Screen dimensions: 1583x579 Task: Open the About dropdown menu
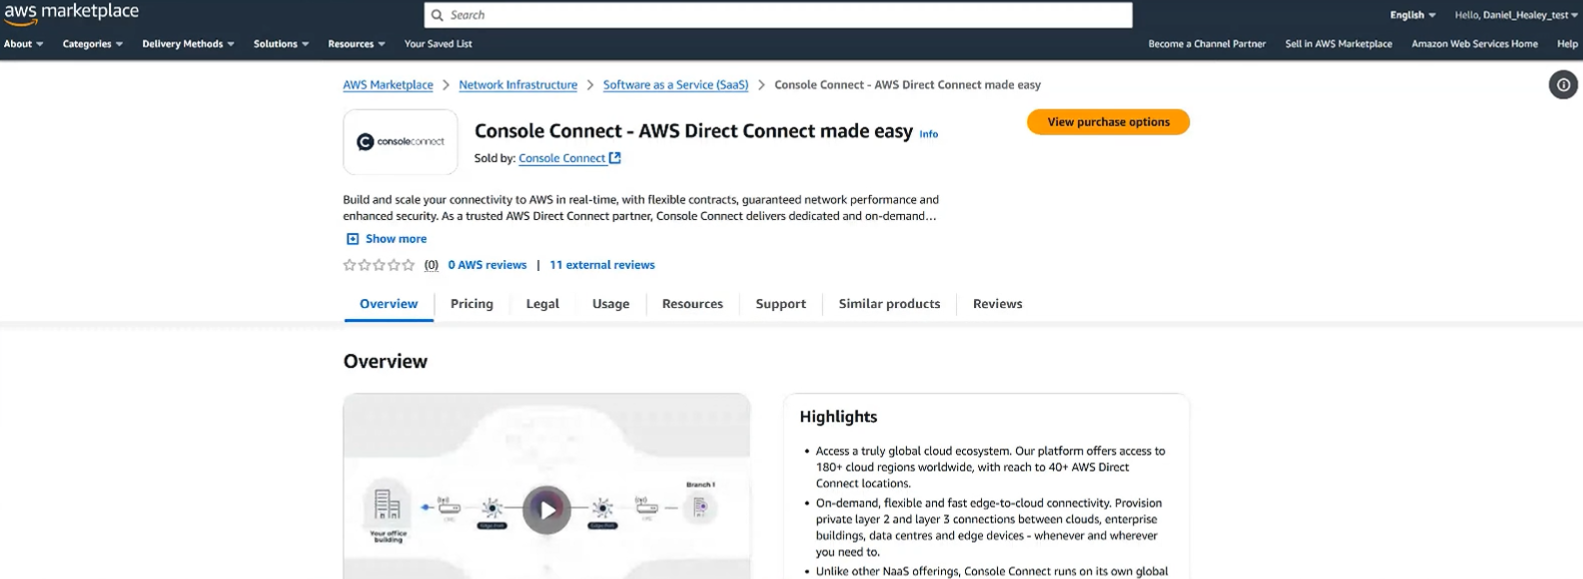pyautogui.click(x=24, y=44)
